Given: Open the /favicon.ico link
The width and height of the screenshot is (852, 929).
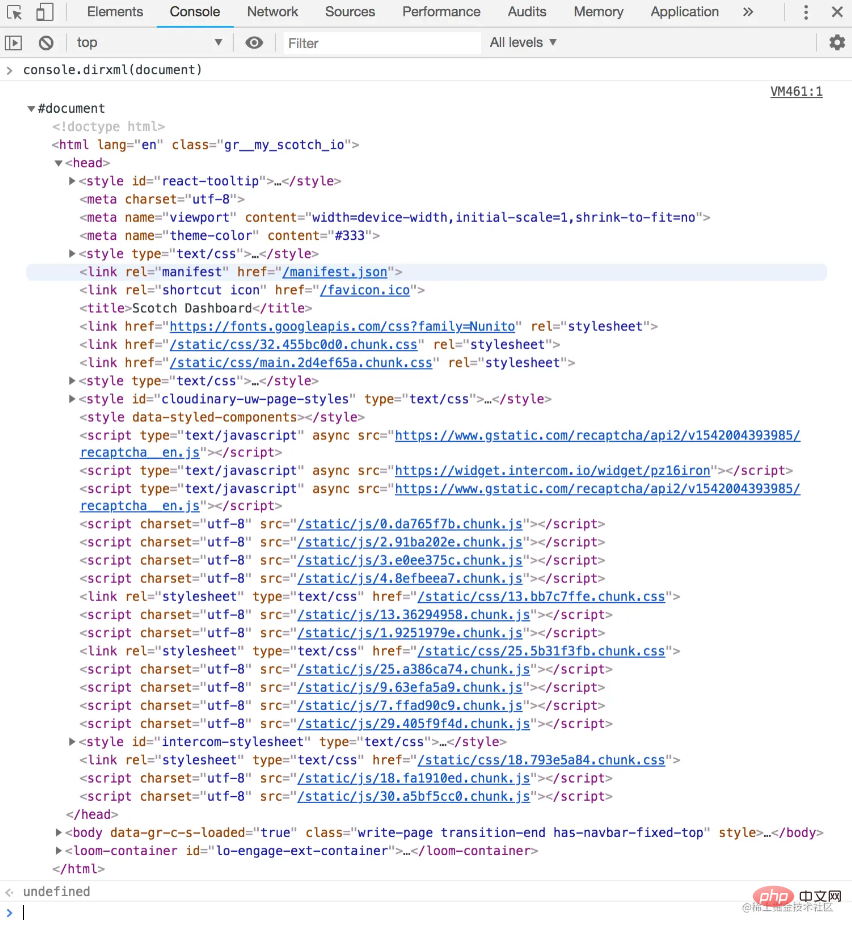Looking at the screenshot, I should point(364,290).
